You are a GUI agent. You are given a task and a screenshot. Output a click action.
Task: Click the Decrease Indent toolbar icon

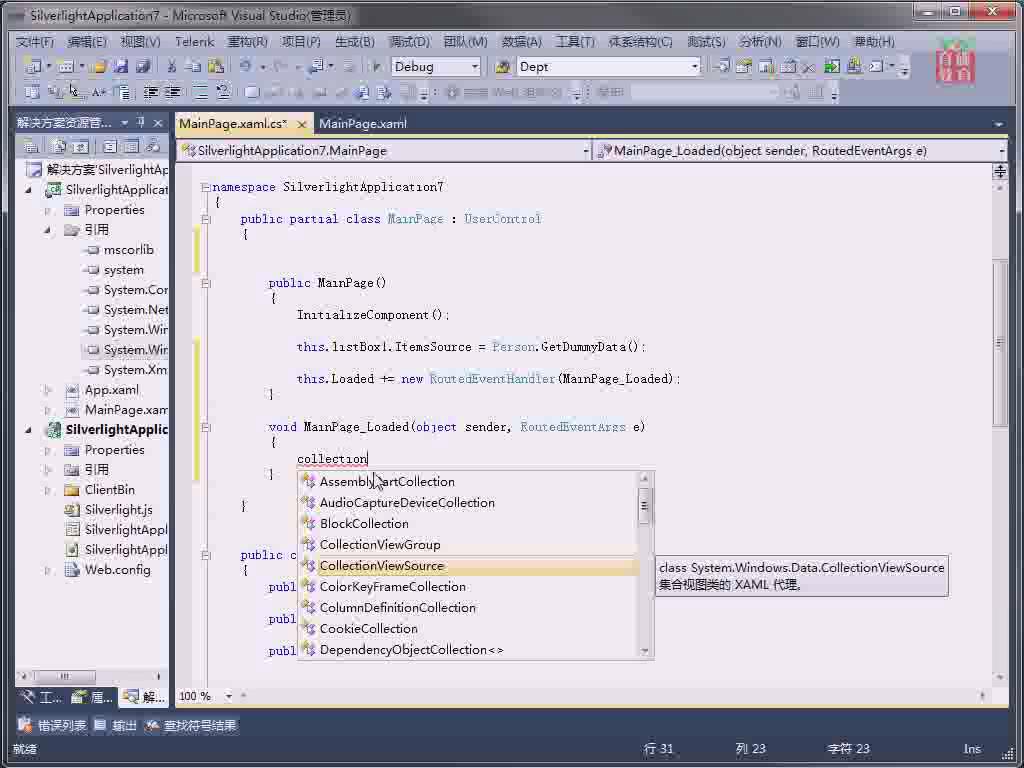tap(151, 92)
